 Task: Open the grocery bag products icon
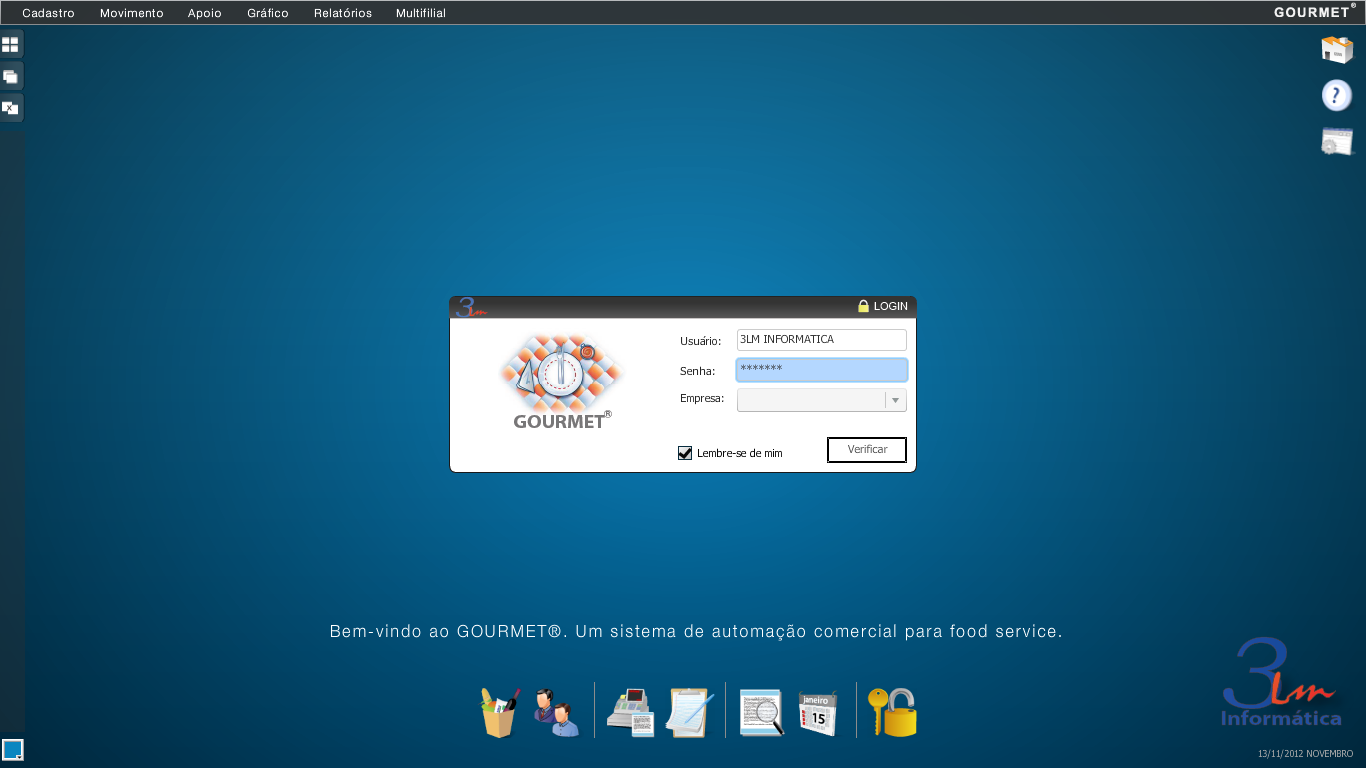[x=499, y=712]
